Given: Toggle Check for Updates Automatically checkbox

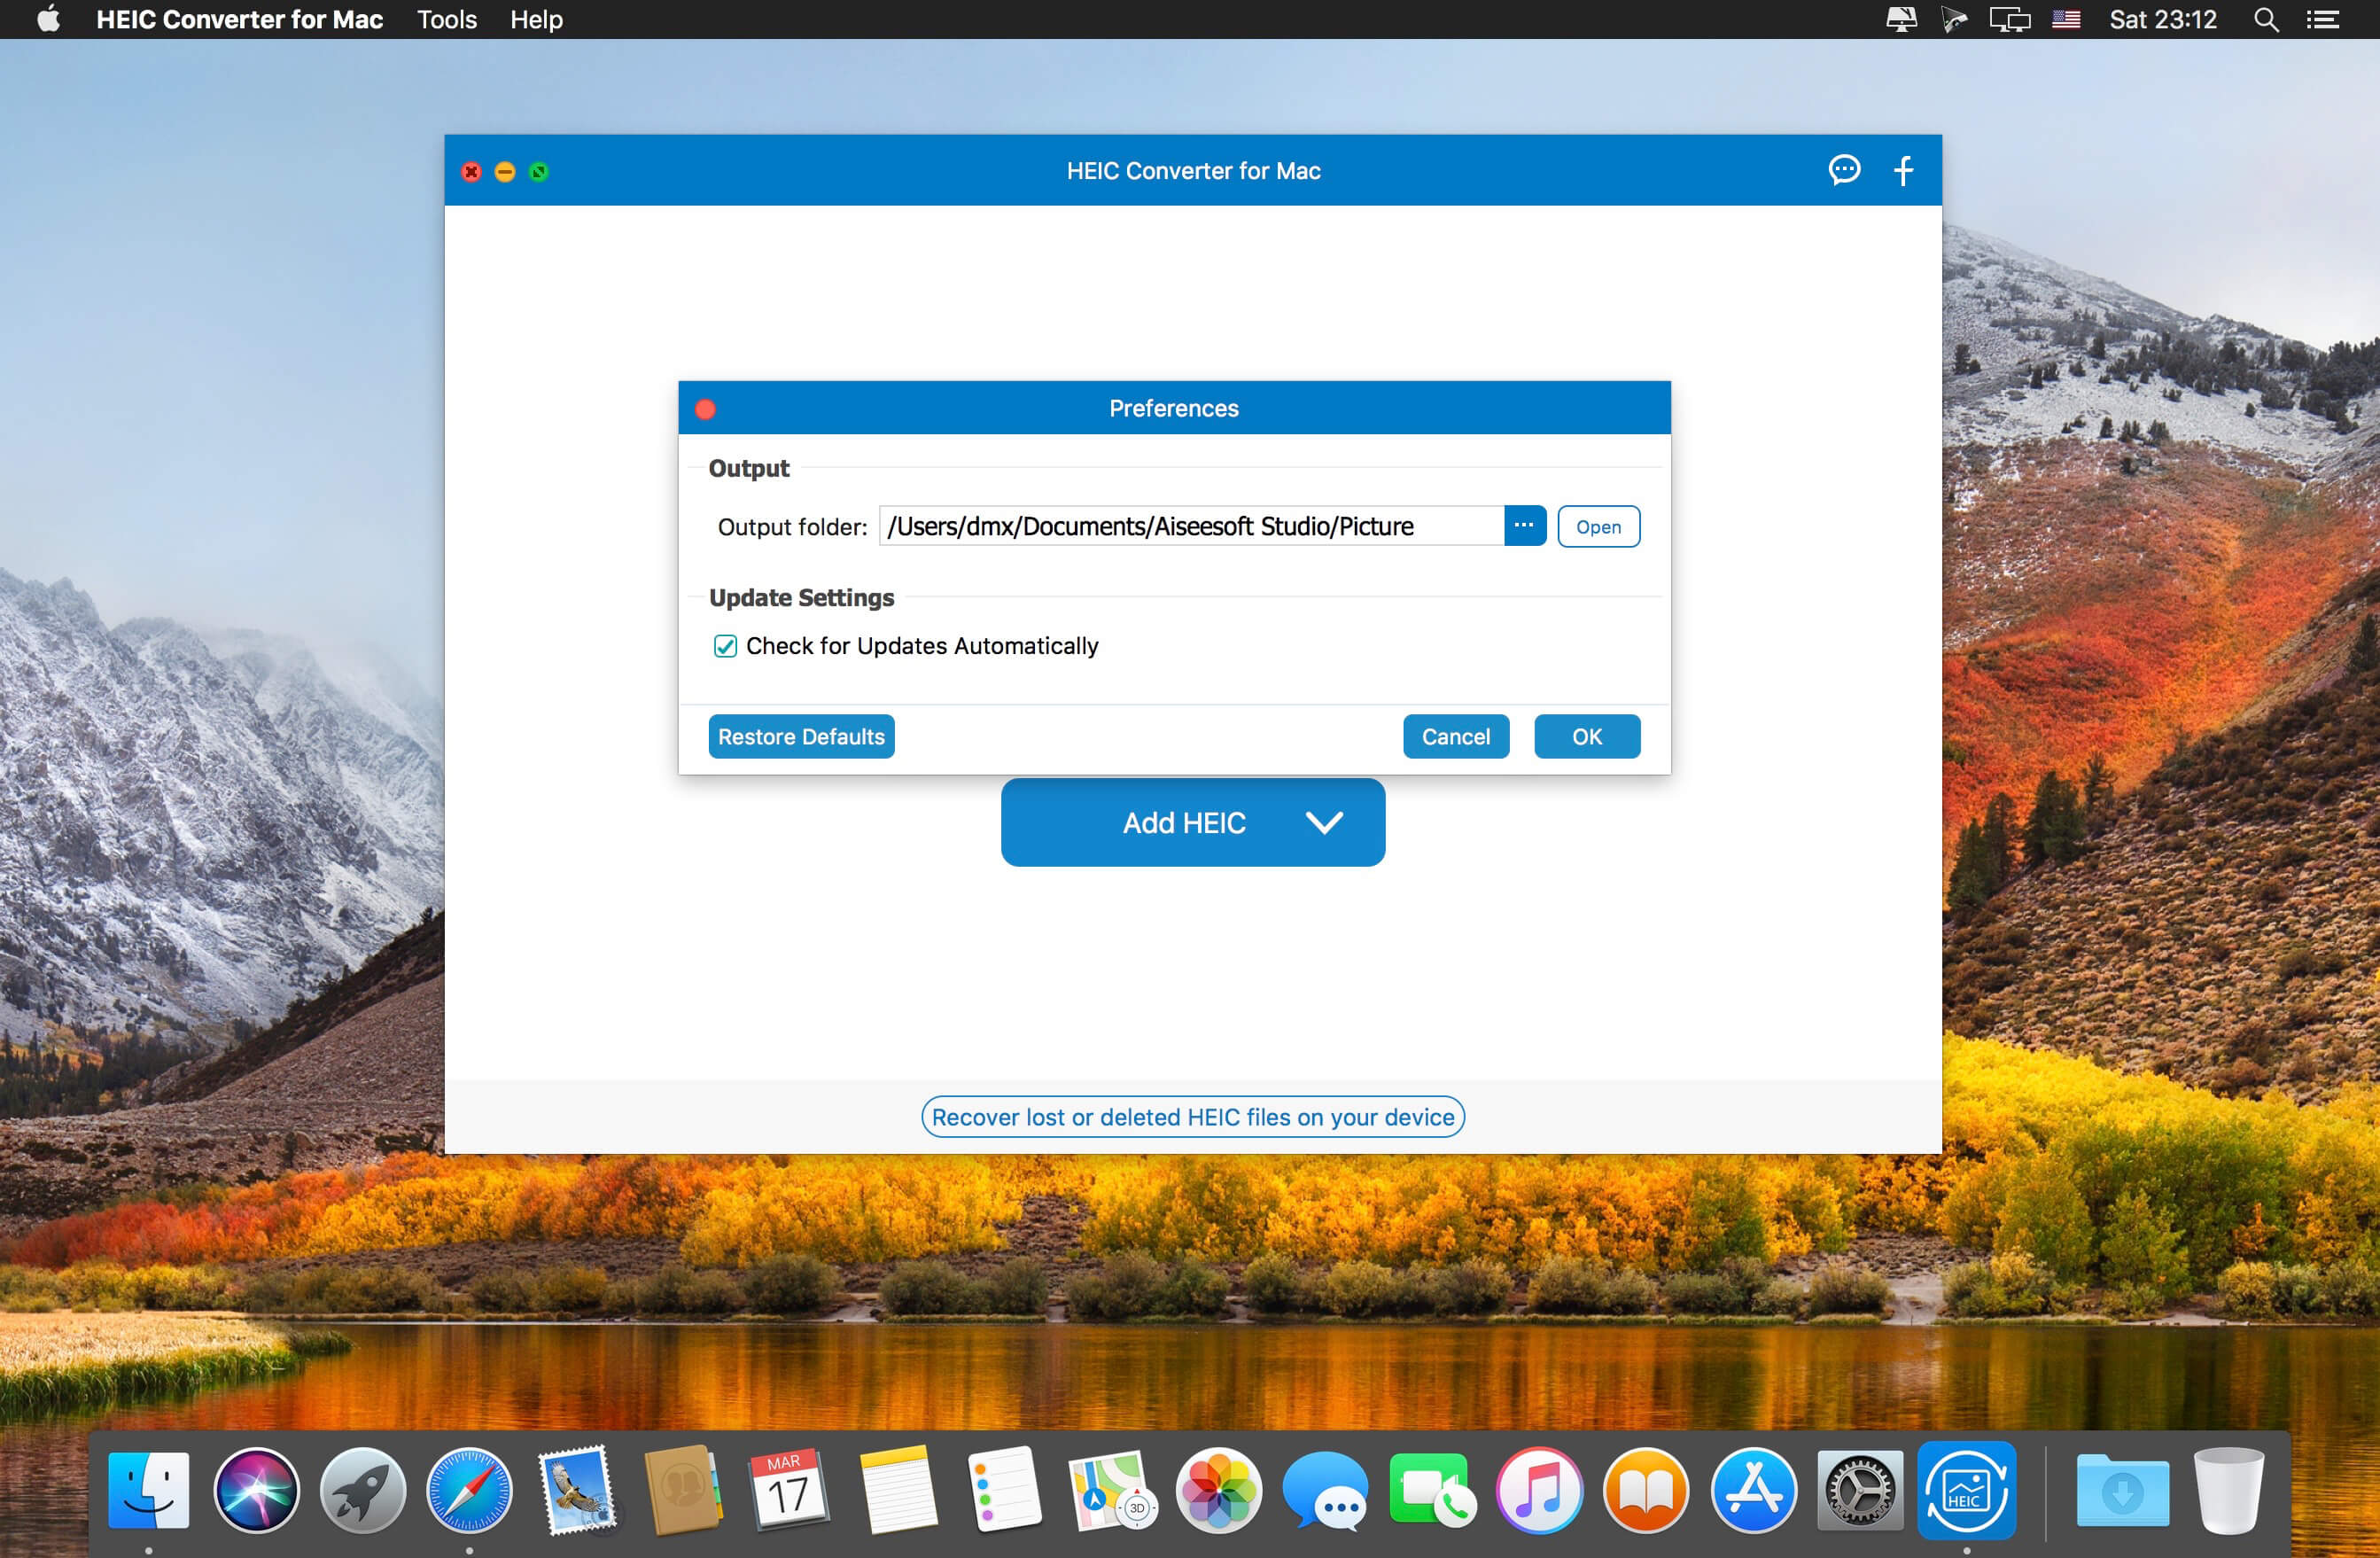Looking at the screenshot, I should 723,647.
